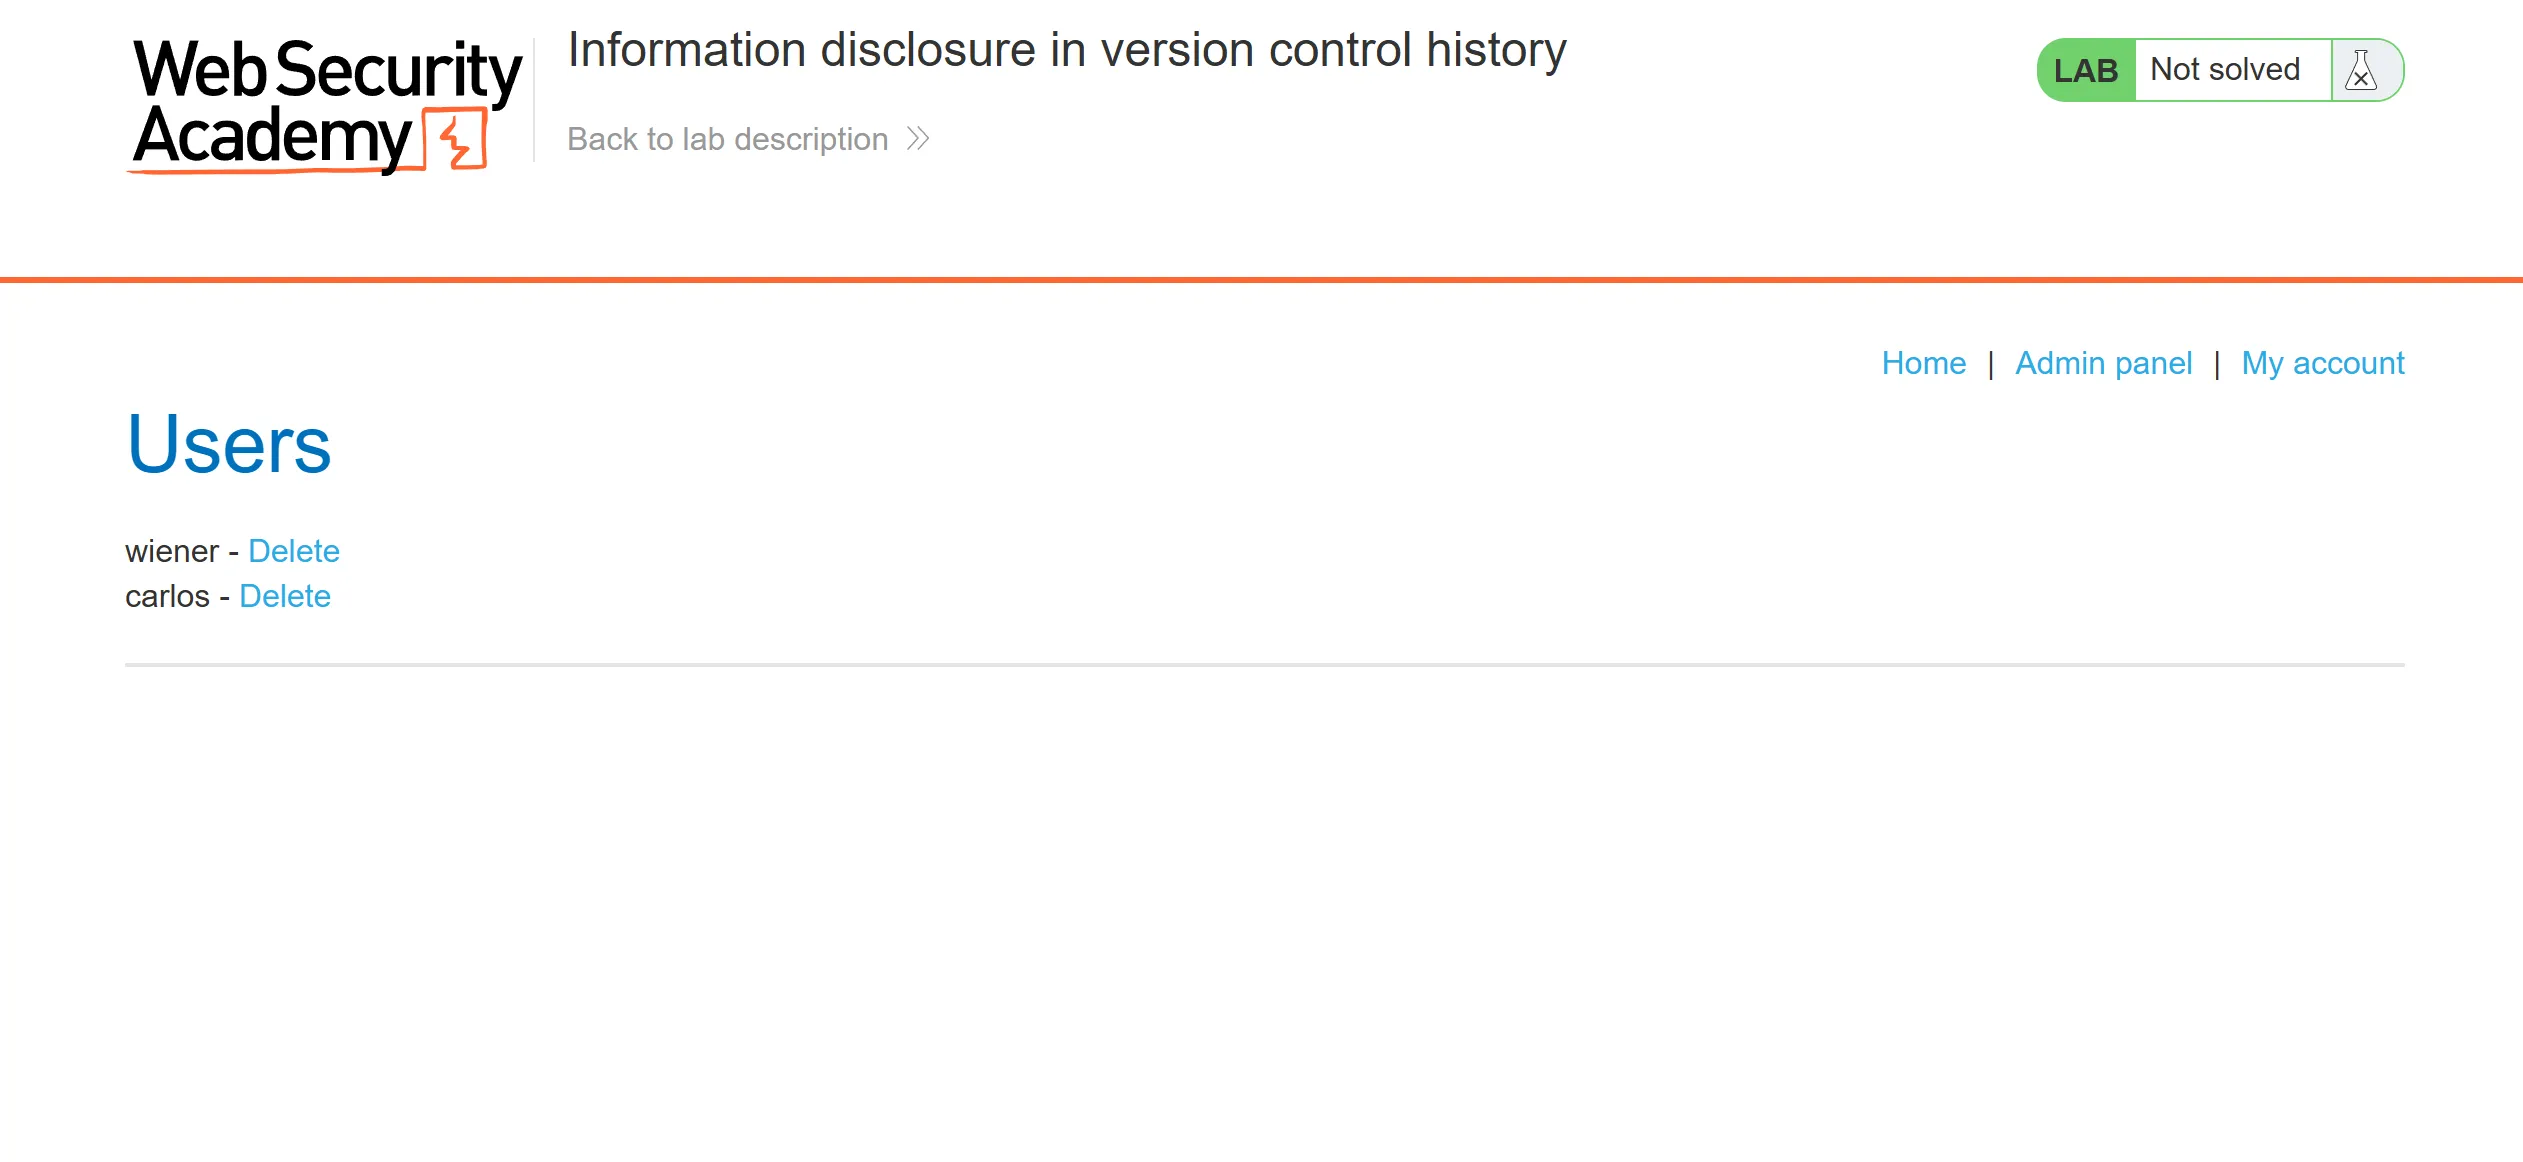Navigate to My account

pos(2322,363)
